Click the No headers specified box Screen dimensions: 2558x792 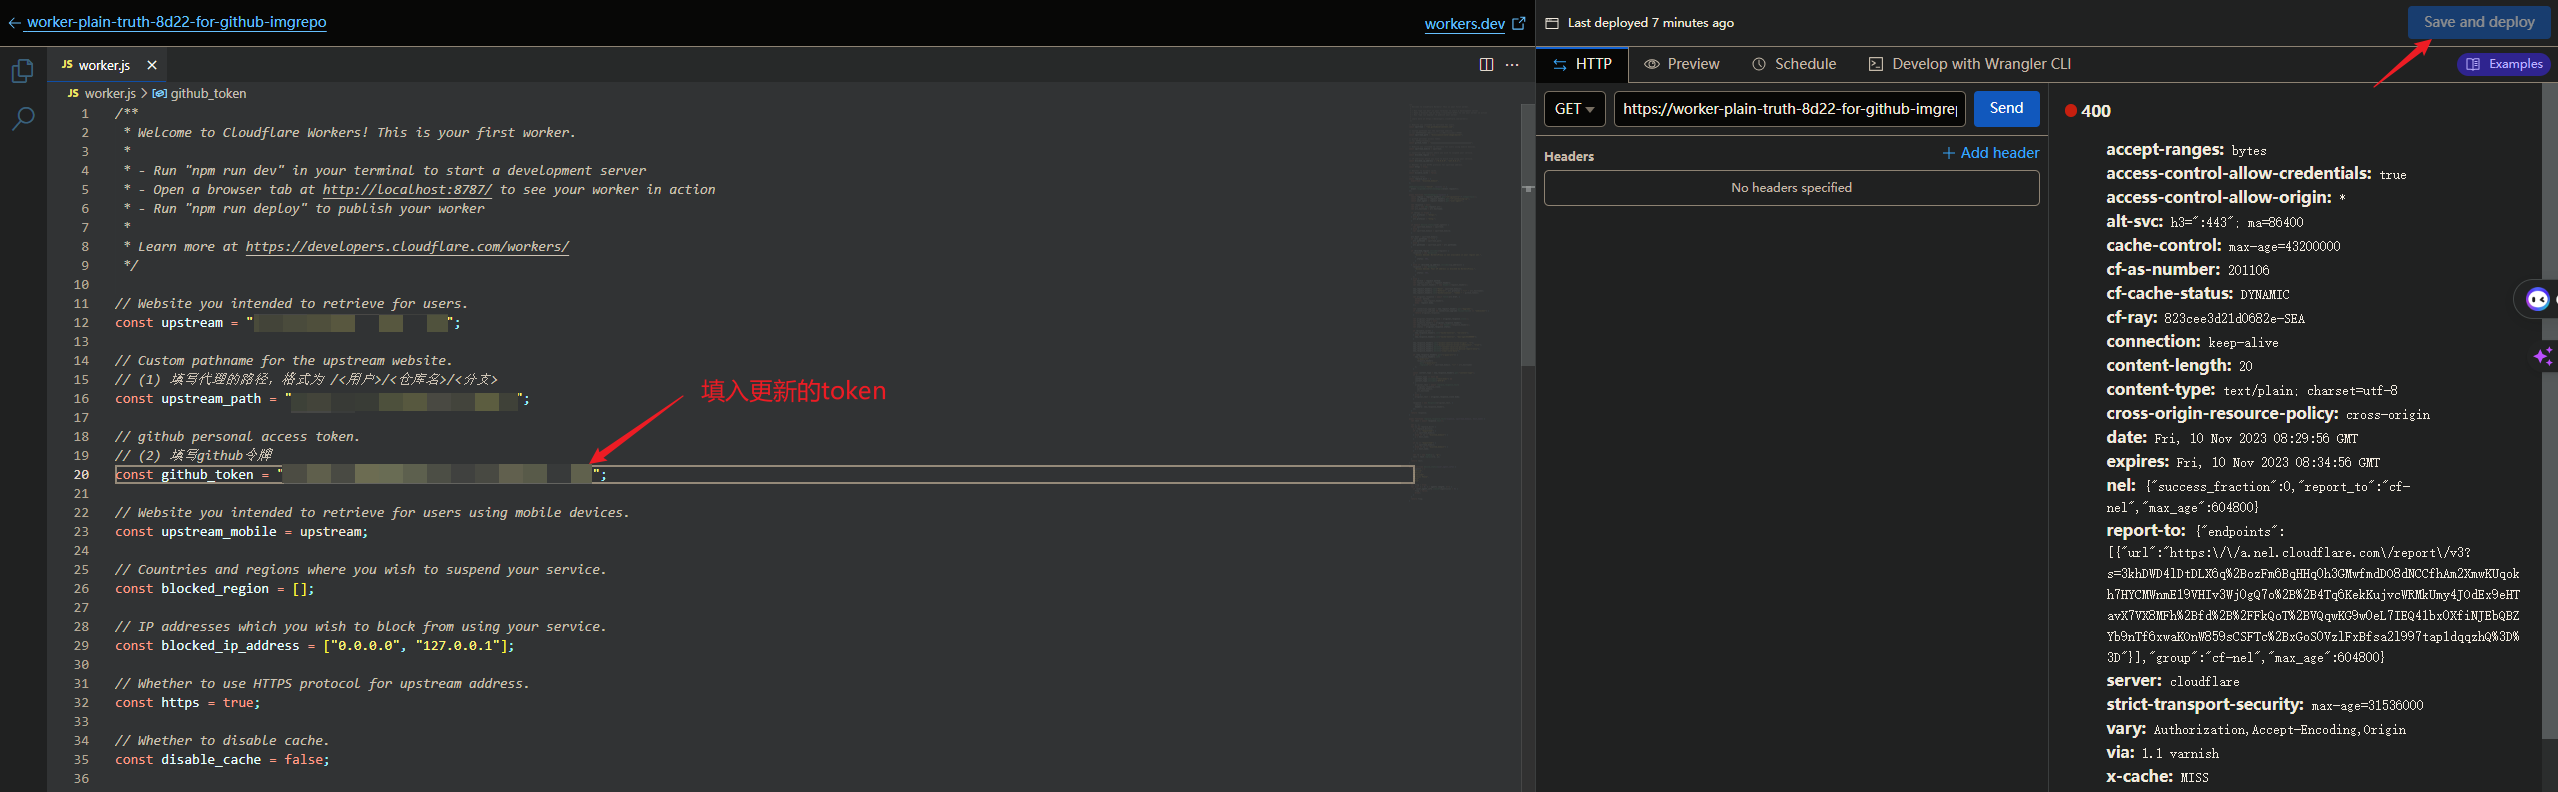1791,188
